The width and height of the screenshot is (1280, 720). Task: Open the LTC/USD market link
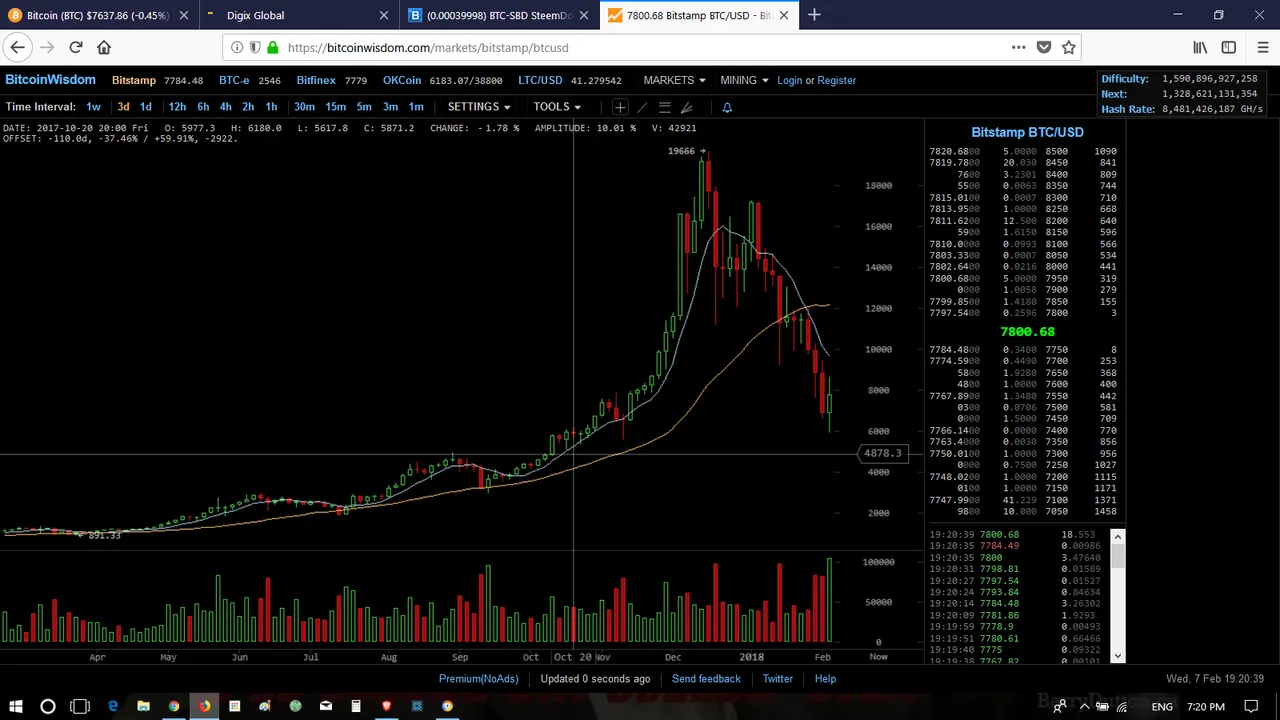pyautogui.click(x=540, y=80)
